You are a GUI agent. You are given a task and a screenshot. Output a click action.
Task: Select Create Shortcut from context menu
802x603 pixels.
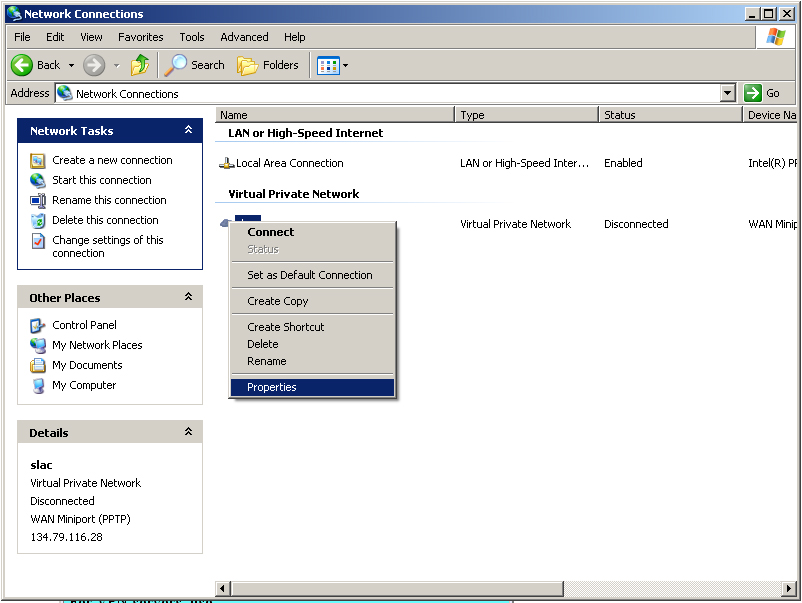click(x=313, y=327)
